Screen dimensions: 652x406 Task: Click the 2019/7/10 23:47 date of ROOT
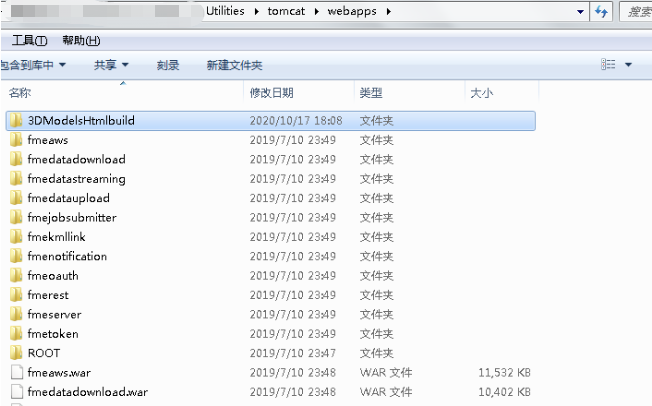pos(292,353)
